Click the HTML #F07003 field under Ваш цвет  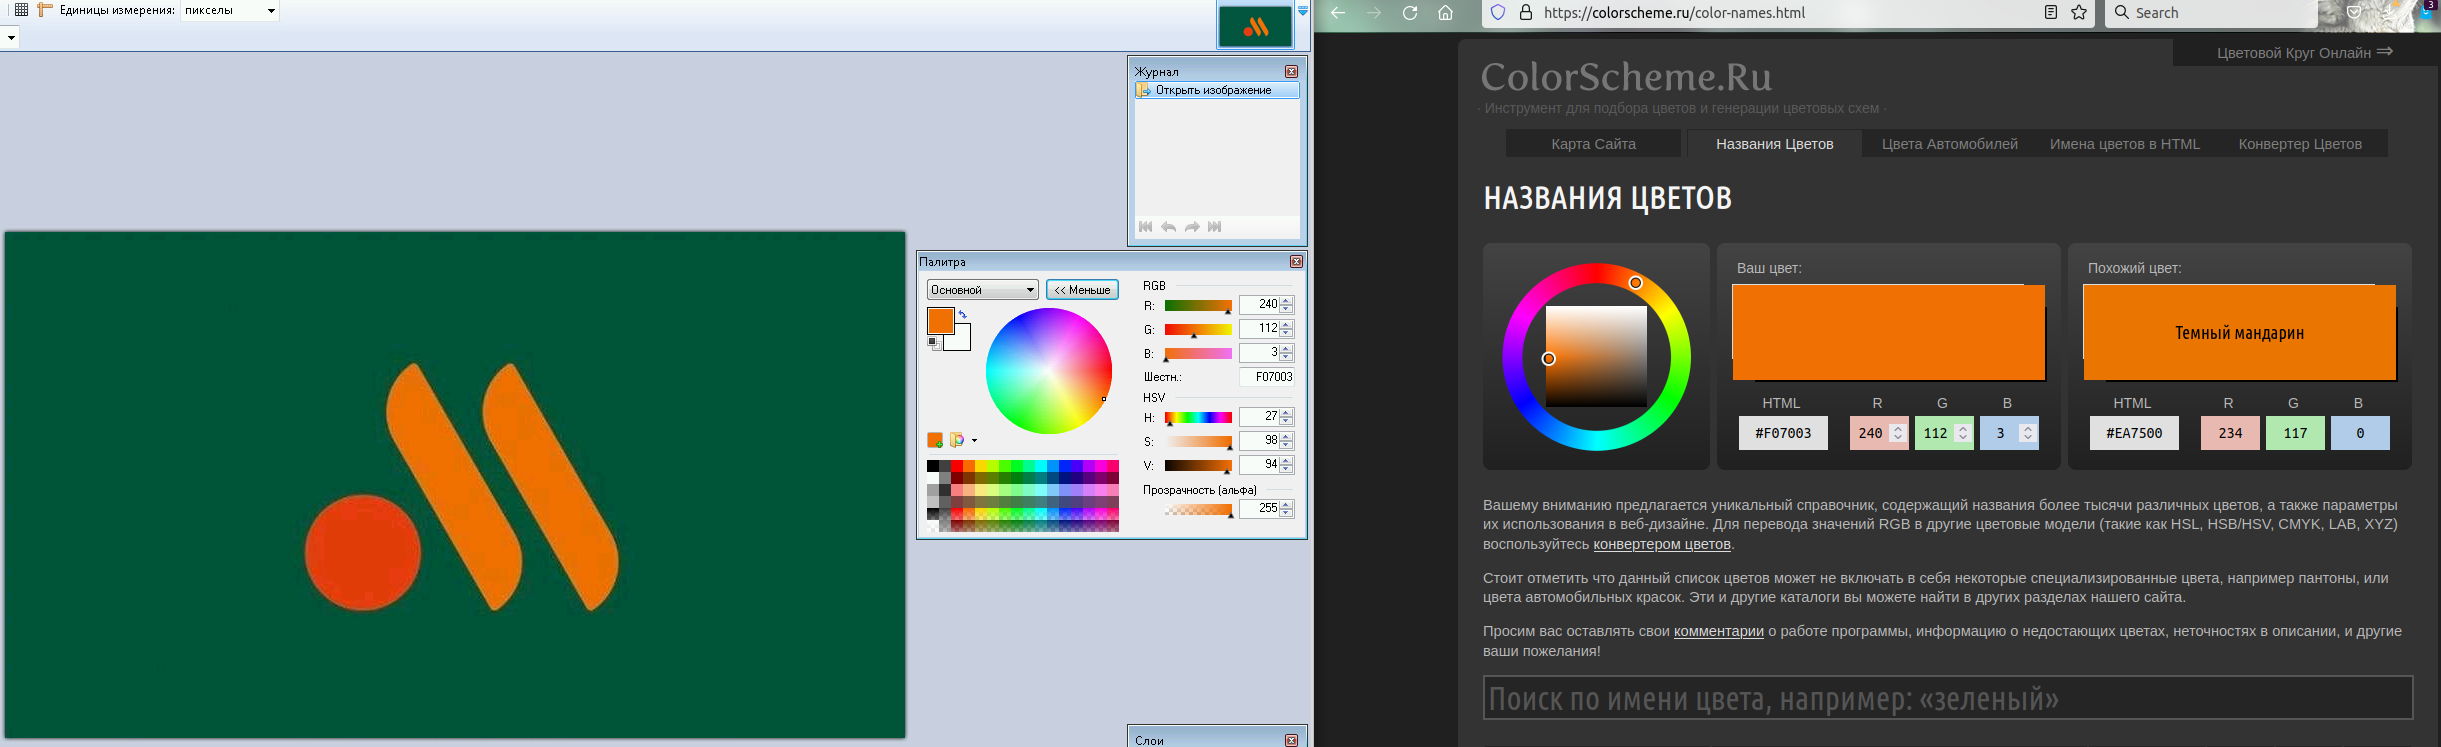(1783, 433)
